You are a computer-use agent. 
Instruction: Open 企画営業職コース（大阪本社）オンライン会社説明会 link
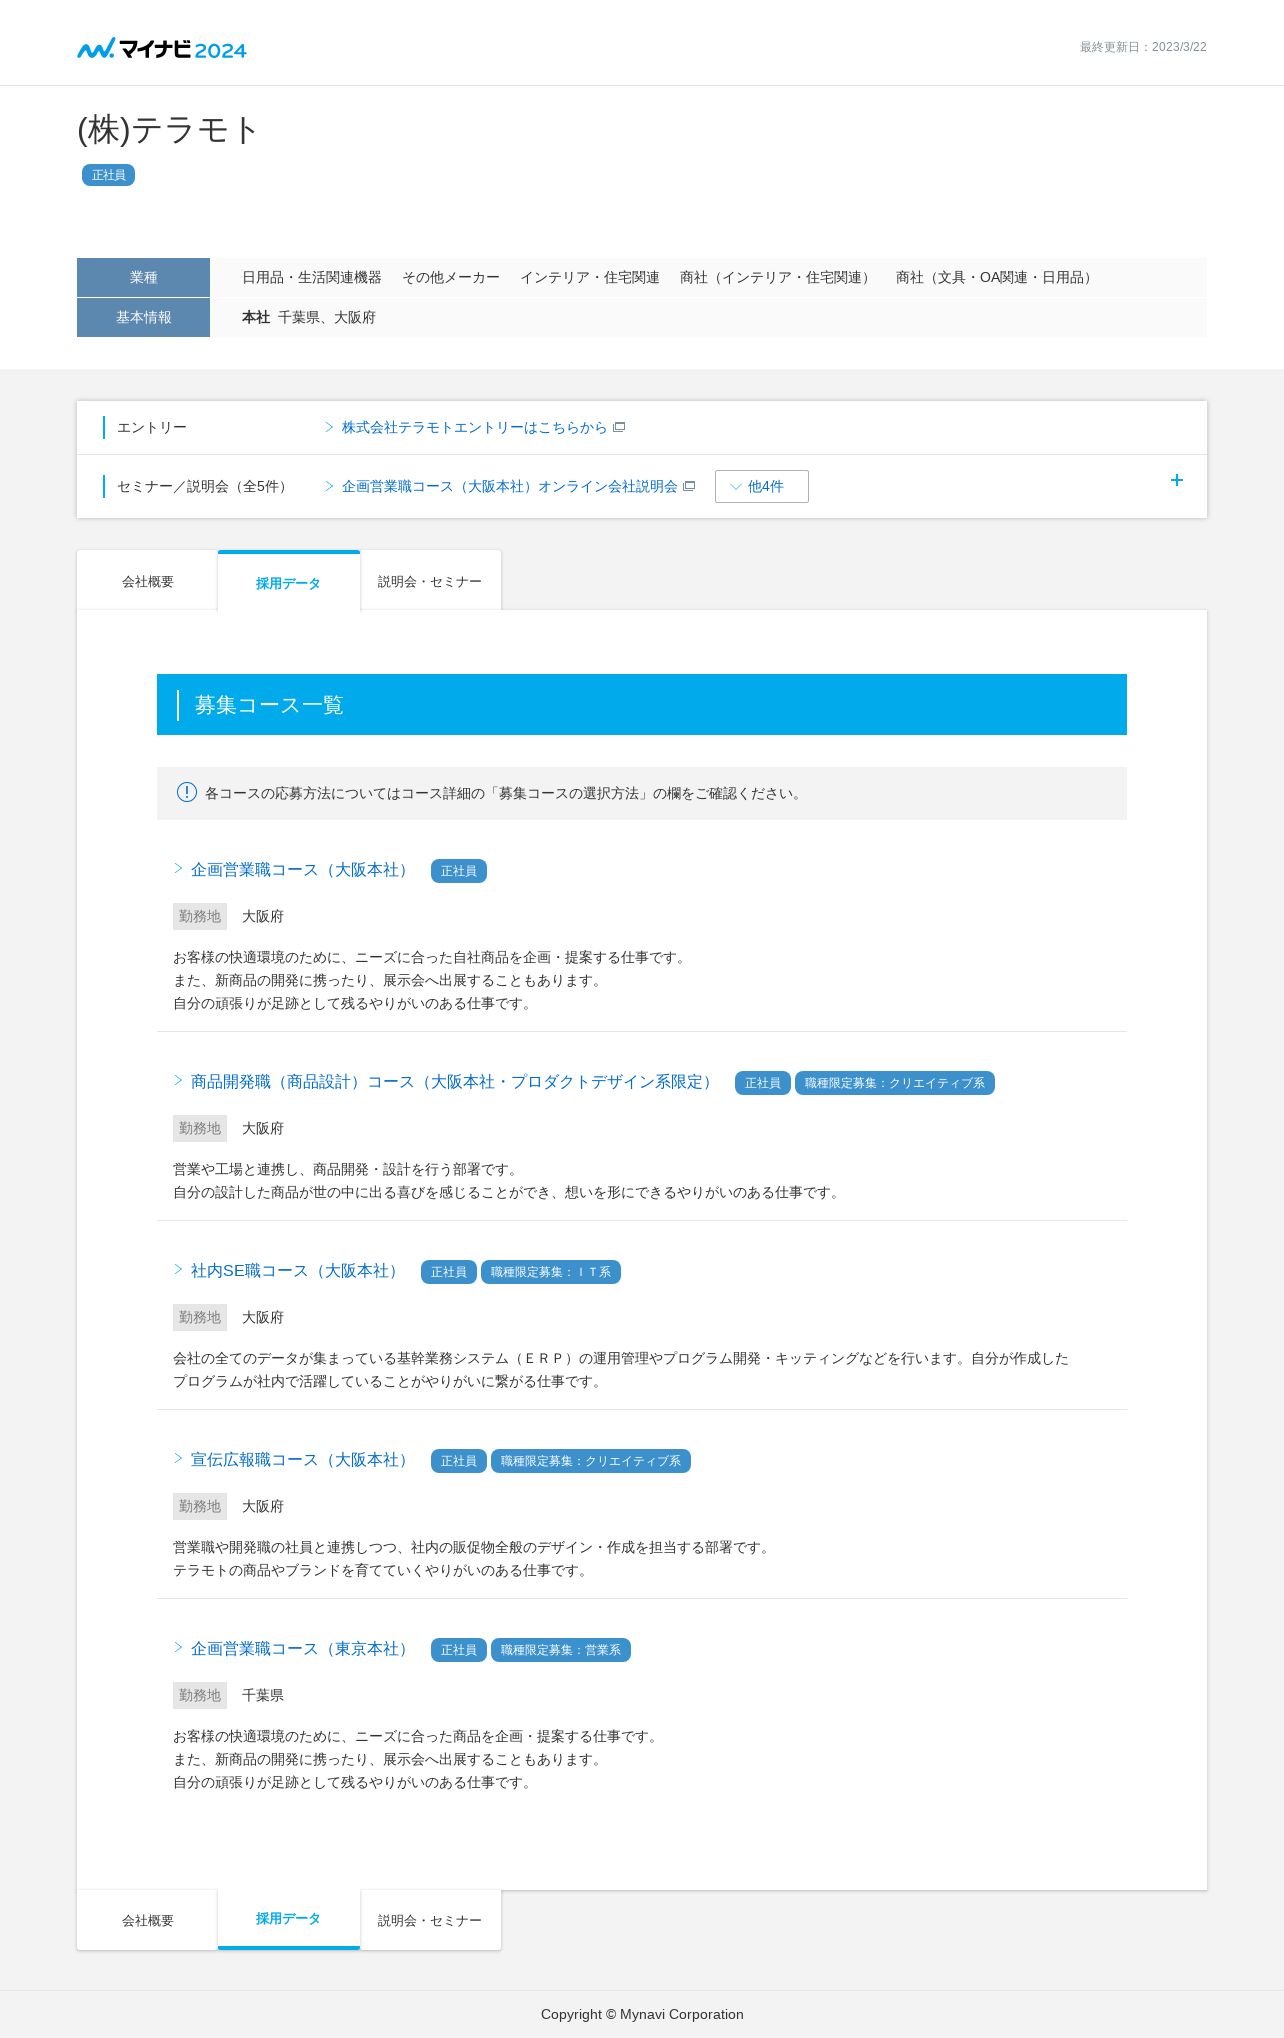tap(510, 486)
